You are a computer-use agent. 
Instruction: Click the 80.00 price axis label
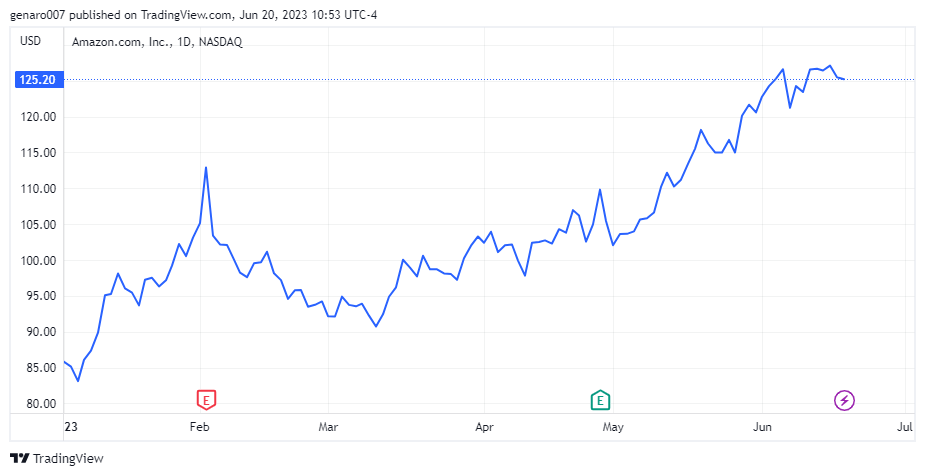pos(43,404)
